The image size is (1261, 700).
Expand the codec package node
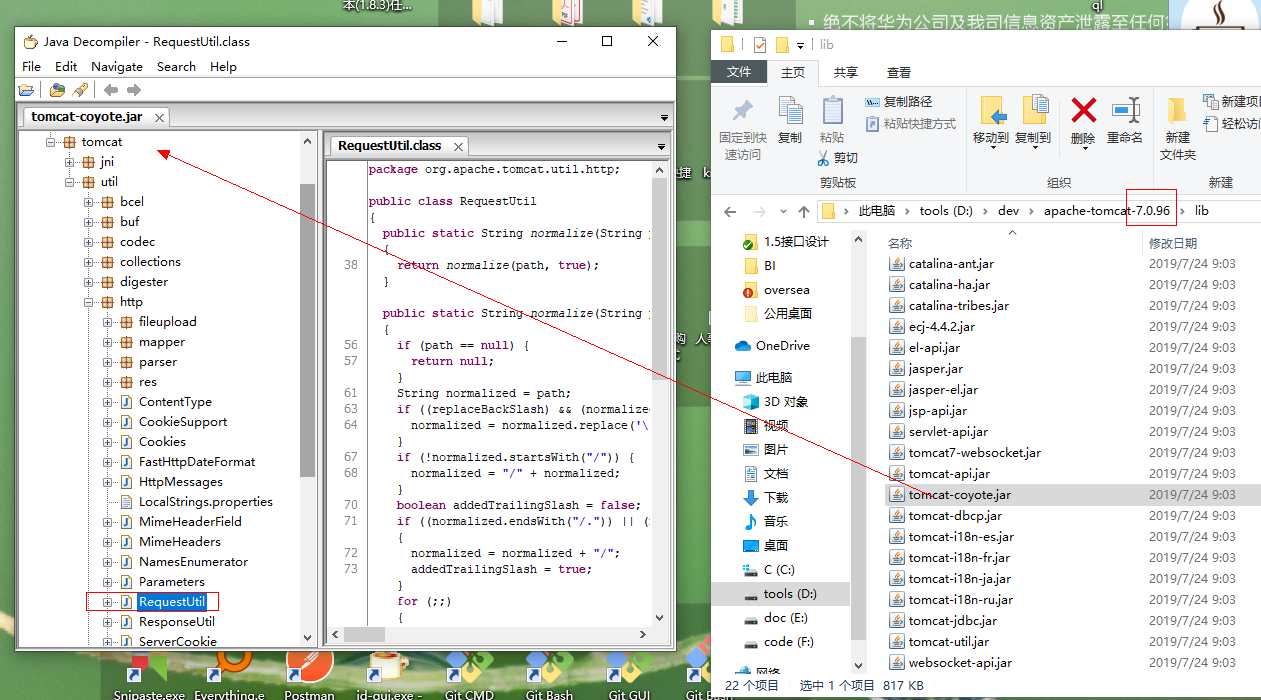coord(89,242)
